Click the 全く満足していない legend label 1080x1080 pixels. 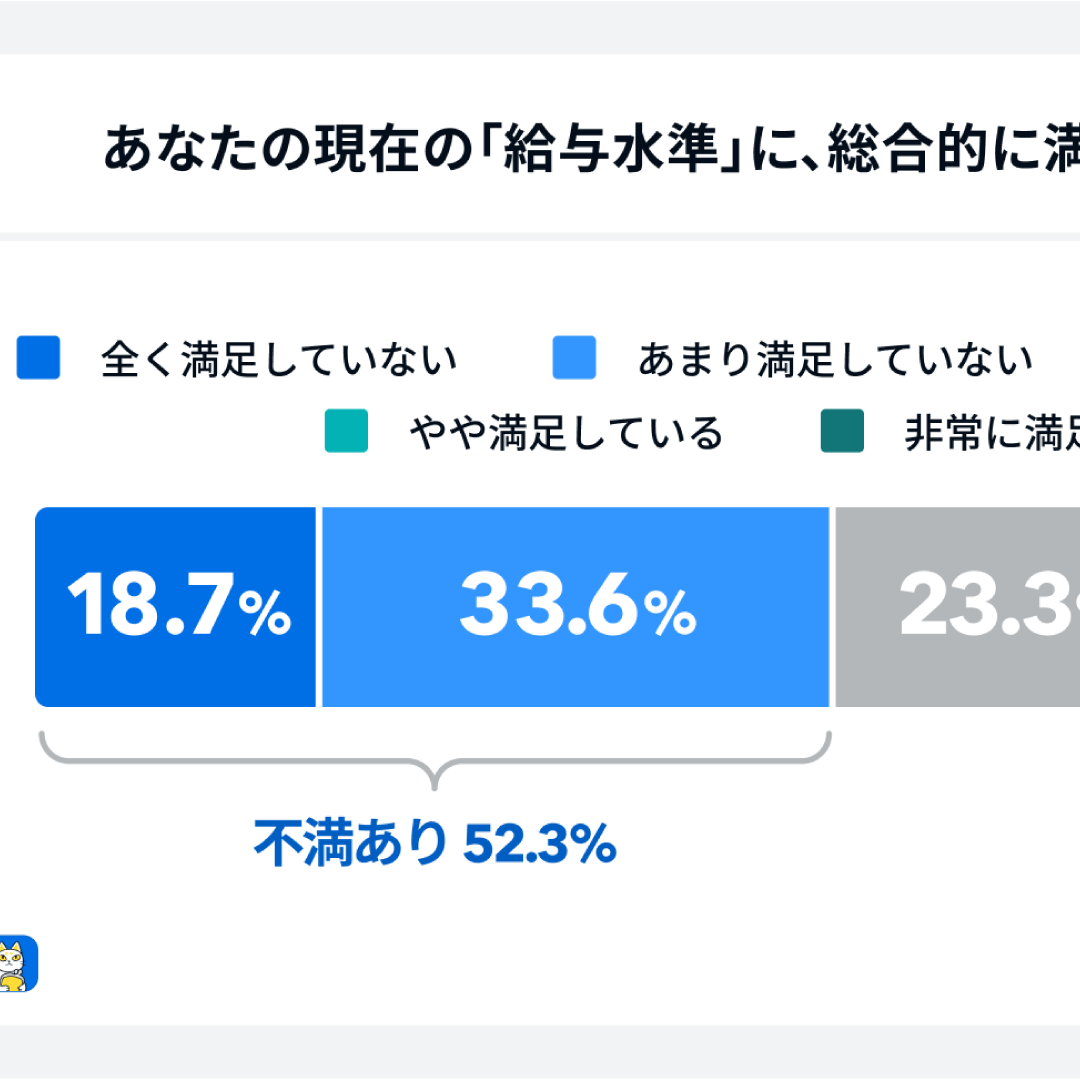279,359
